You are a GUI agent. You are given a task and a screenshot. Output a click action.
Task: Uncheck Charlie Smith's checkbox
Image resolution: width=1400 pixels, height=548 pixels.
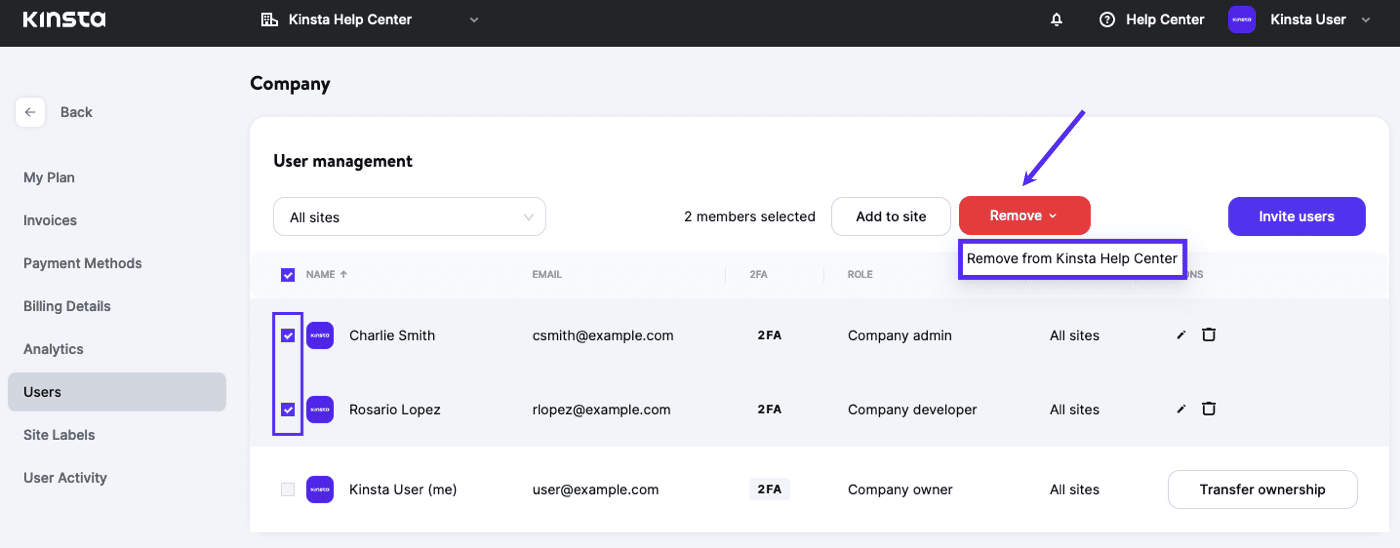pyautogui.click(x=288, y=335)
